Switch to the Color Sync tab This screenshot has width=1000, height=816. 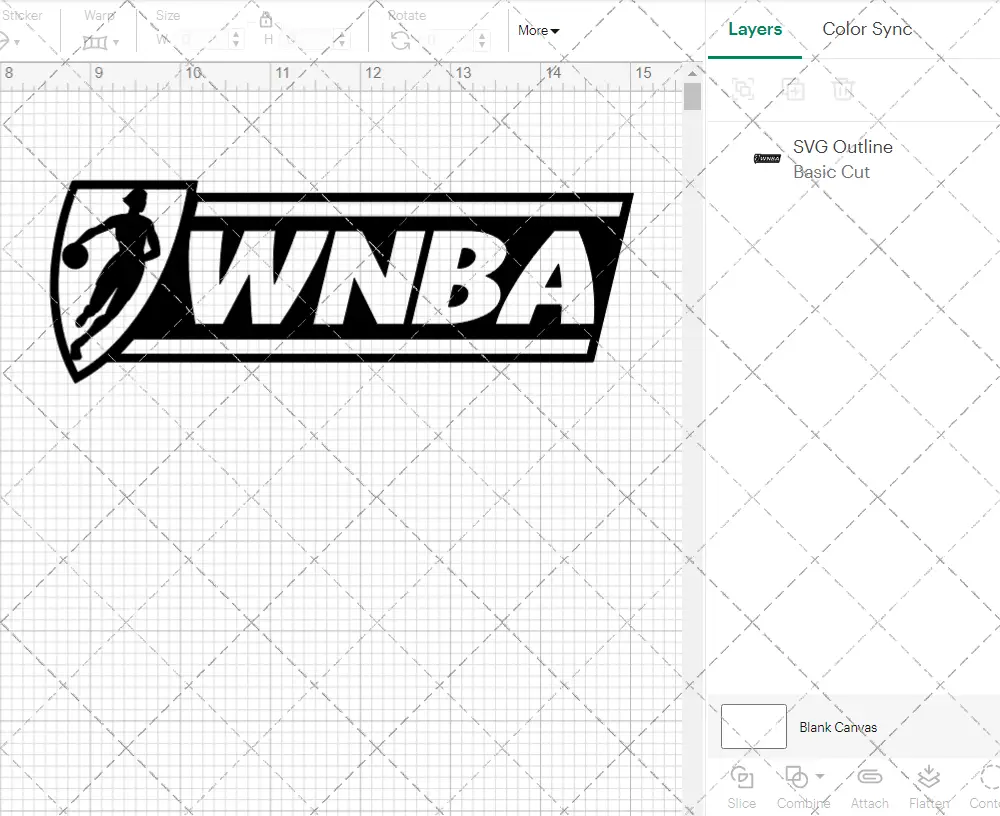pyautogui.click(x=867, y=29)
